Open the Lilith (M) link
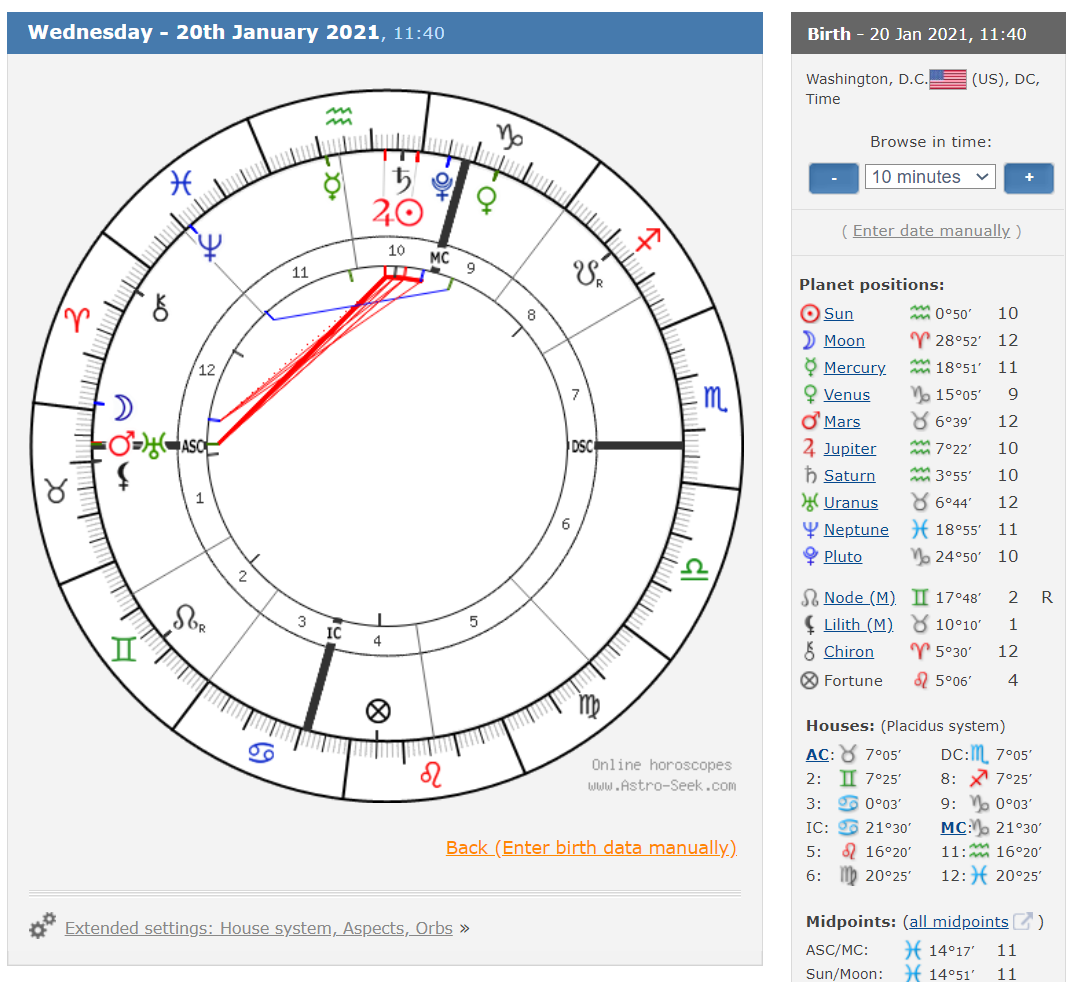Viewport: 1074px width, 982px height. [x=858, y=625]
